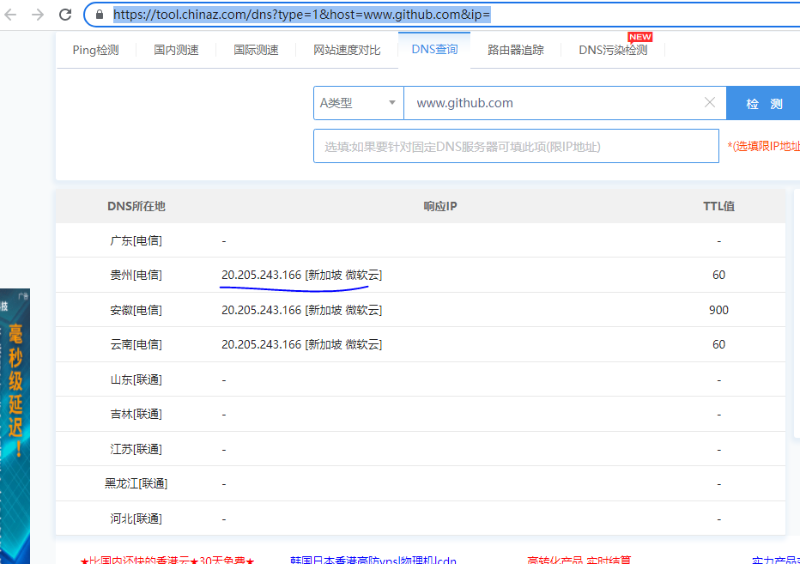The image size is (800, 564).
Task: Switch to the 国际测速 tab
Action: tap(256, 50)
